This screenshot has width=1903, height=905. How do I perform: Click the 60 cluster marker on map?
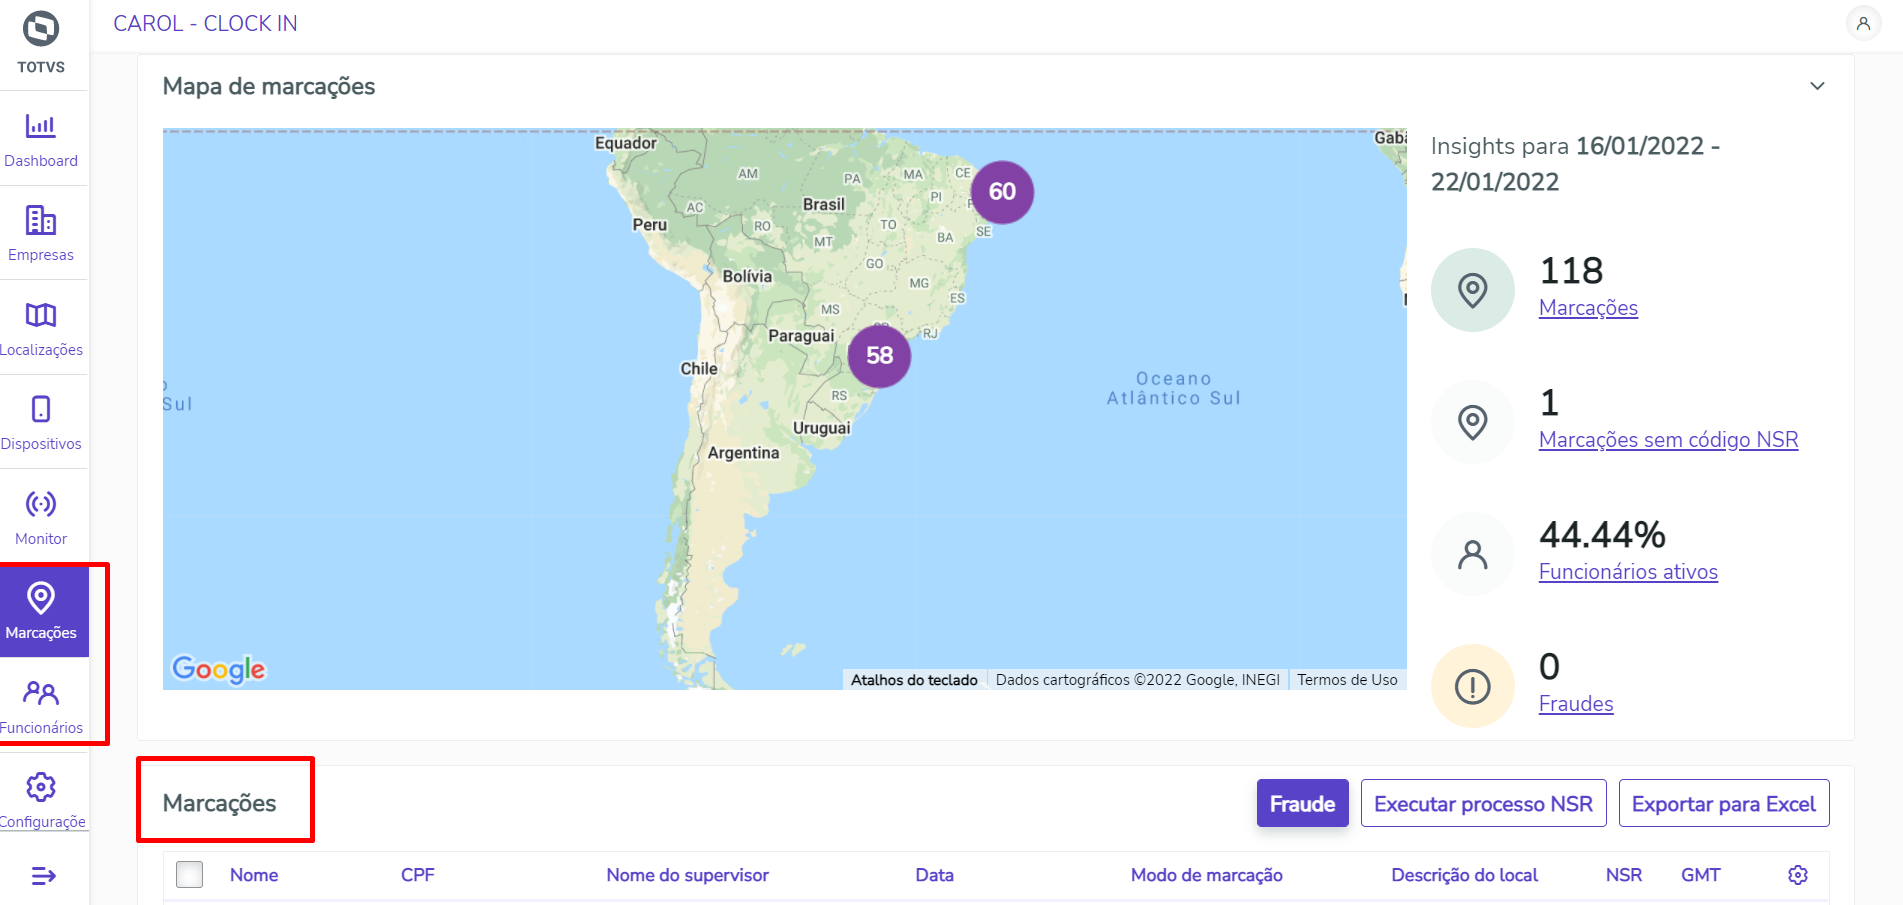coord(1002,192)
